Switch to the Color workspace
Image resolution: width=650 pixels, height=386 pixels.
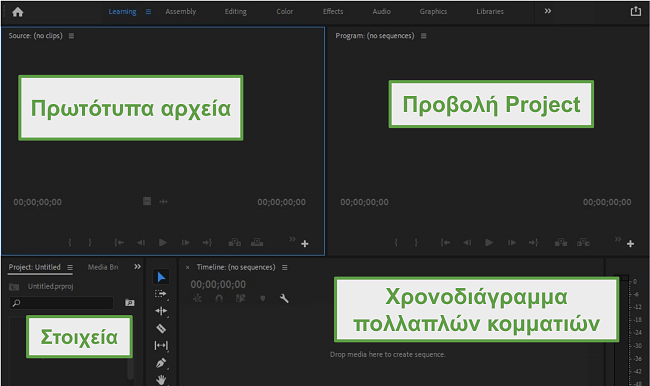click(x=284, y=12)
